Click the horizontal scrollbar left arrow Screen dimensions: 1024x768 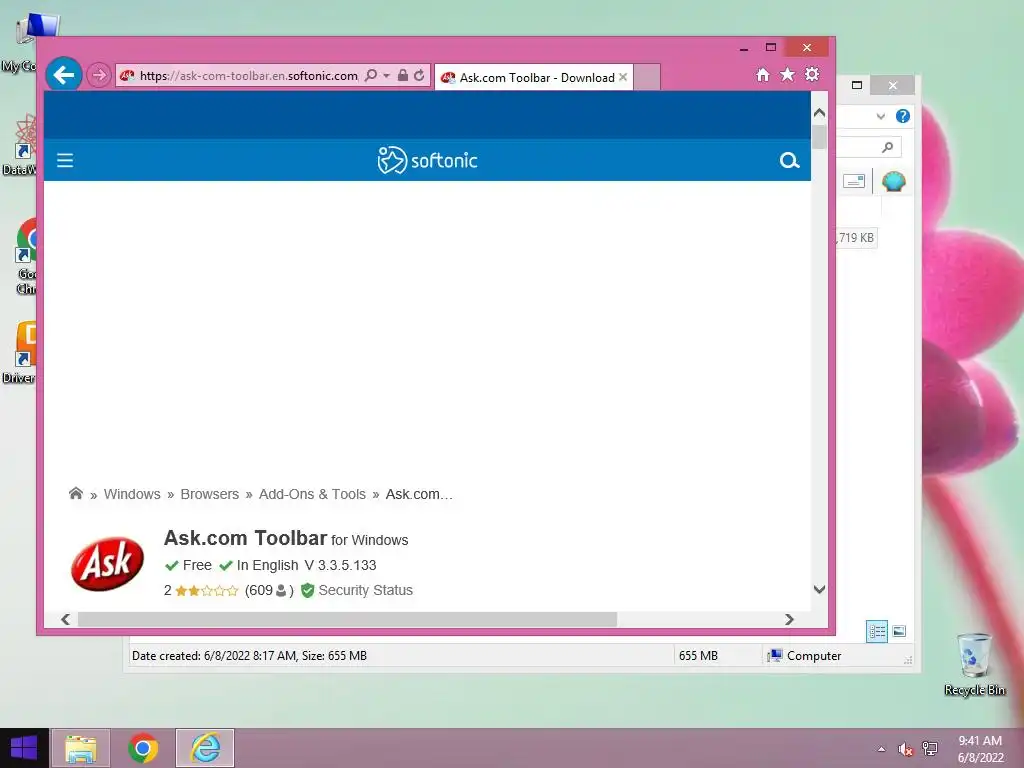65,619
